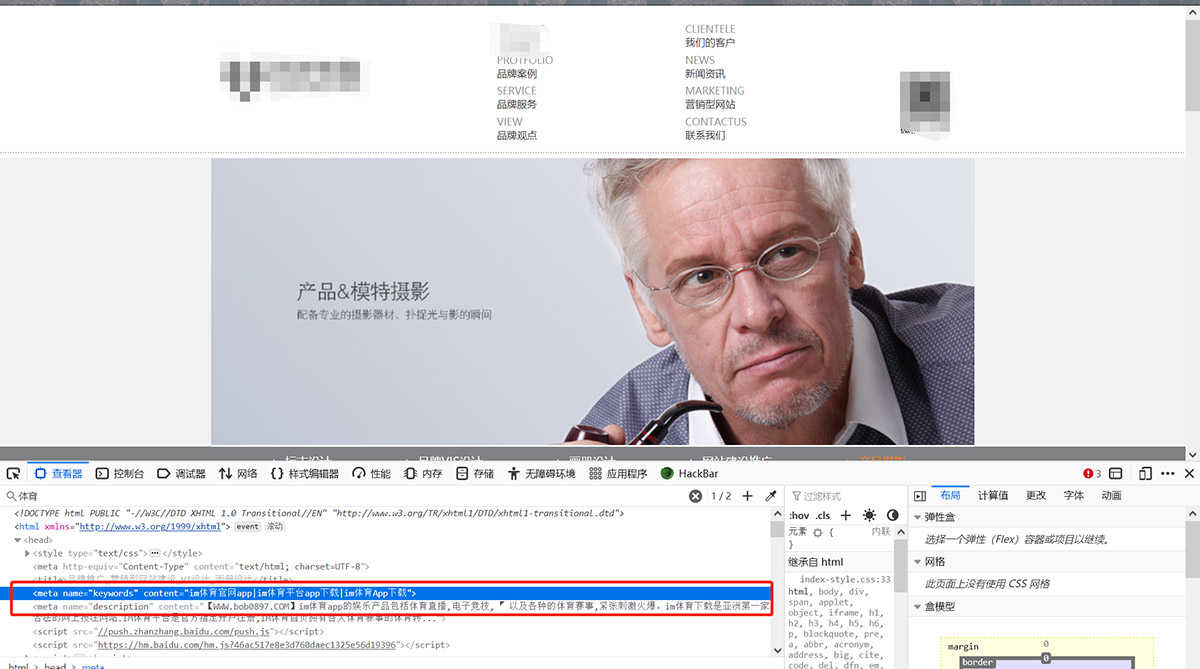This screenshot has height=669, width=1200.
Task: Open the 内存 memory tab
Action: (423, 473)
